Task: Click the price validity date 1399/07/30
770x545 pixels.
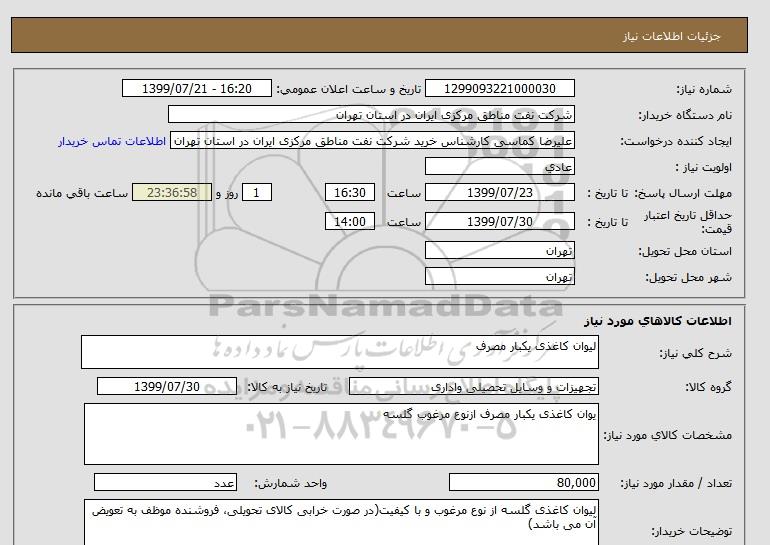Action: [499, 221]
